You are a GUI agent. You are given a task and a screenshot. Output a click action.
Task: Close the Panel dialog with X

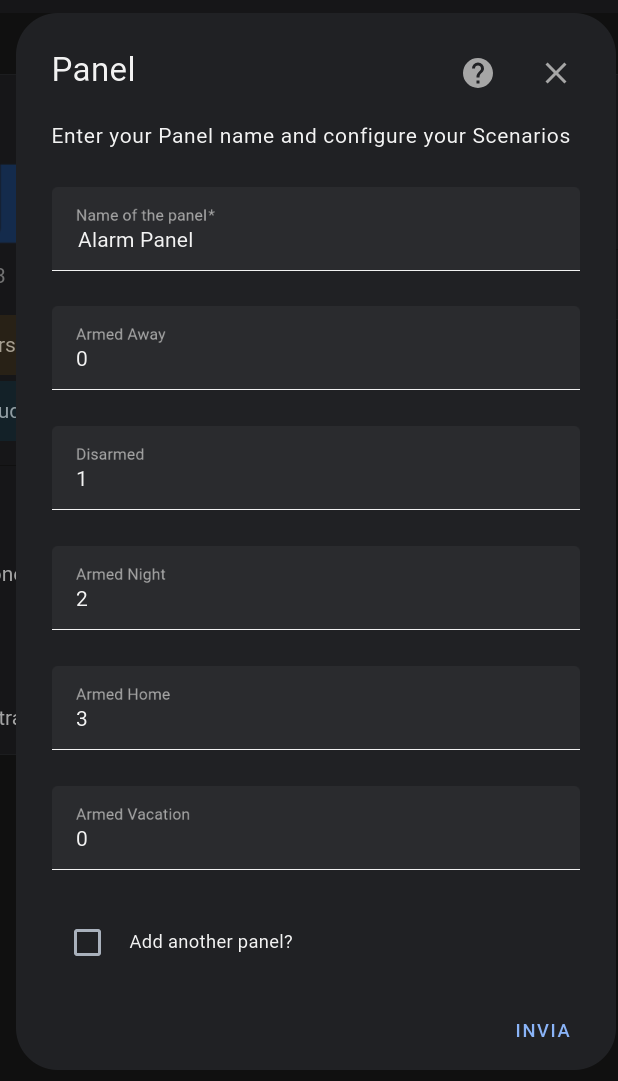pos(556,73)
